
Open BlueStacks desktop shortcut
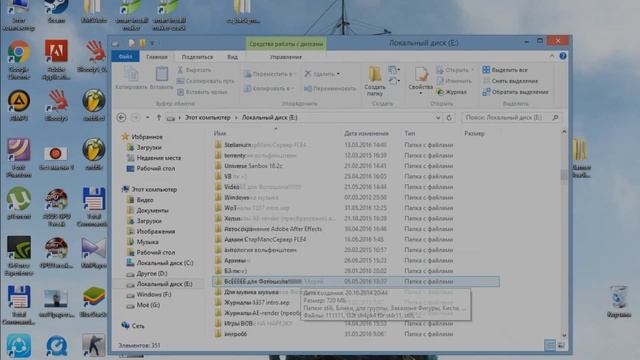[93, 302]
